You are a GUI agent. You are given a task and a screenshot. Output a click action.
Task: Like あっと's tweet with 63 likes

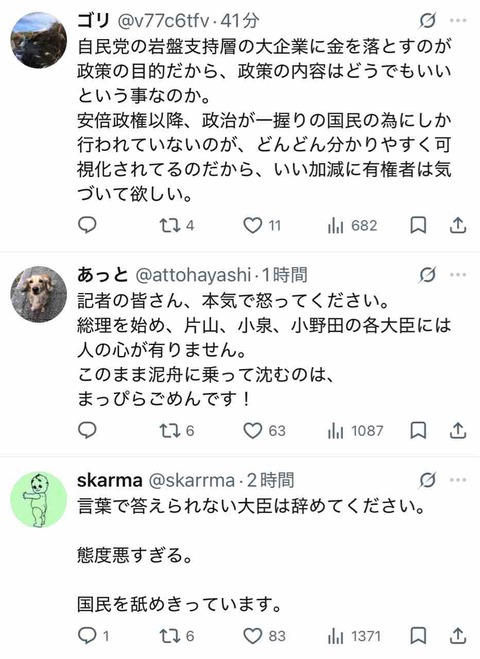tap(264, 431)
